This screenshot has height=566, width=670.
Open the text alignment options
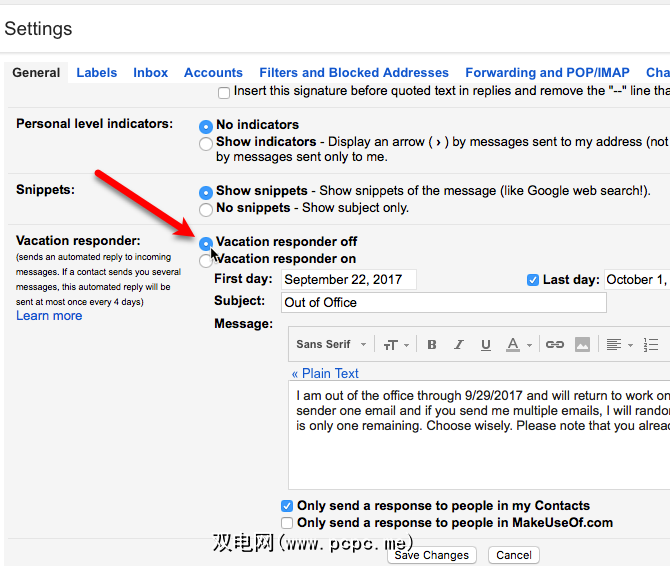(x=614, y=344)
